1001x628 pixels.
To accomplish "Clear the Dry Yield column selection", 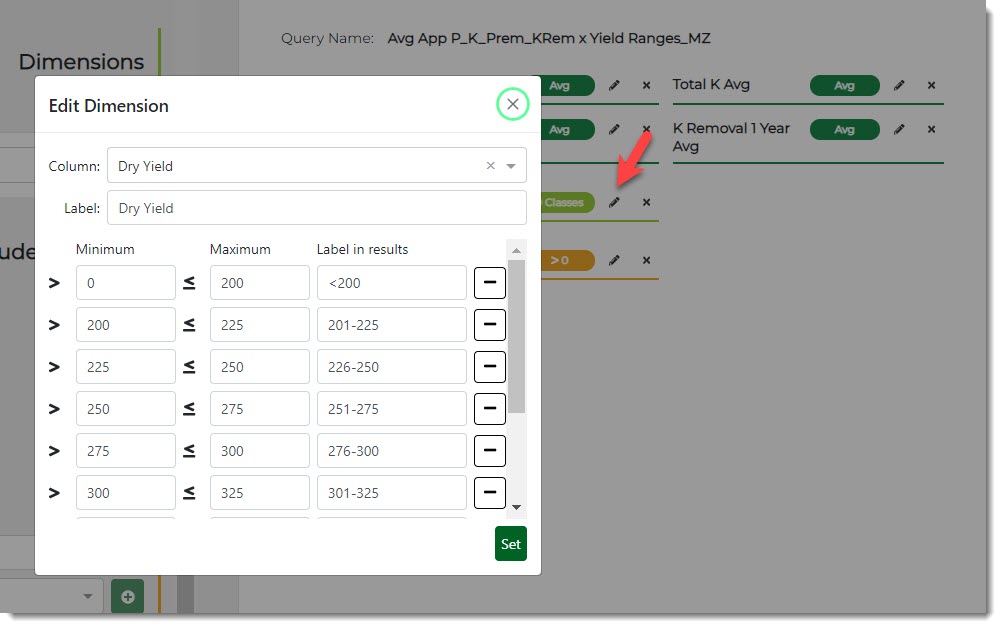I will 490,166.
